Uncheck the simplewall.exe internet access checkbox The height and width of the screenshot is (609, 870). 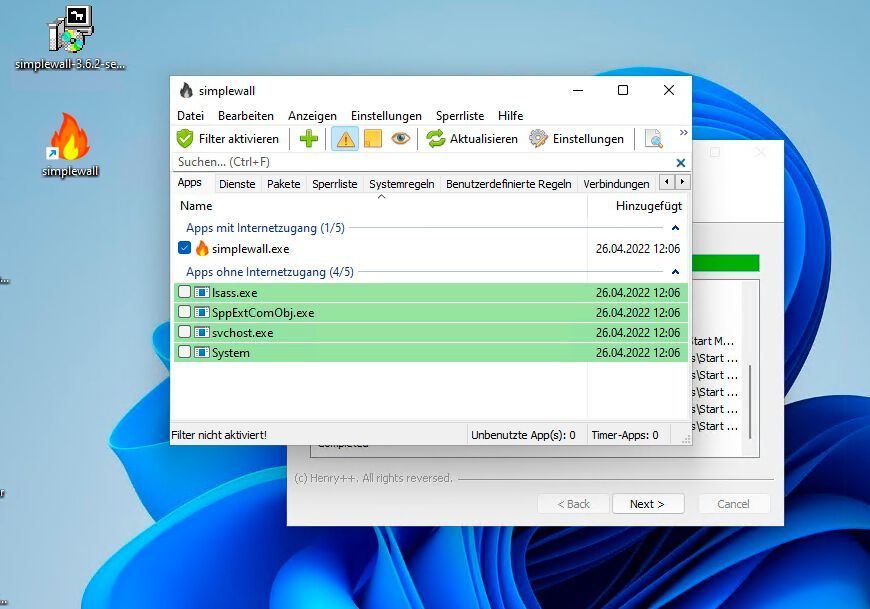click(x=183, y=248)
